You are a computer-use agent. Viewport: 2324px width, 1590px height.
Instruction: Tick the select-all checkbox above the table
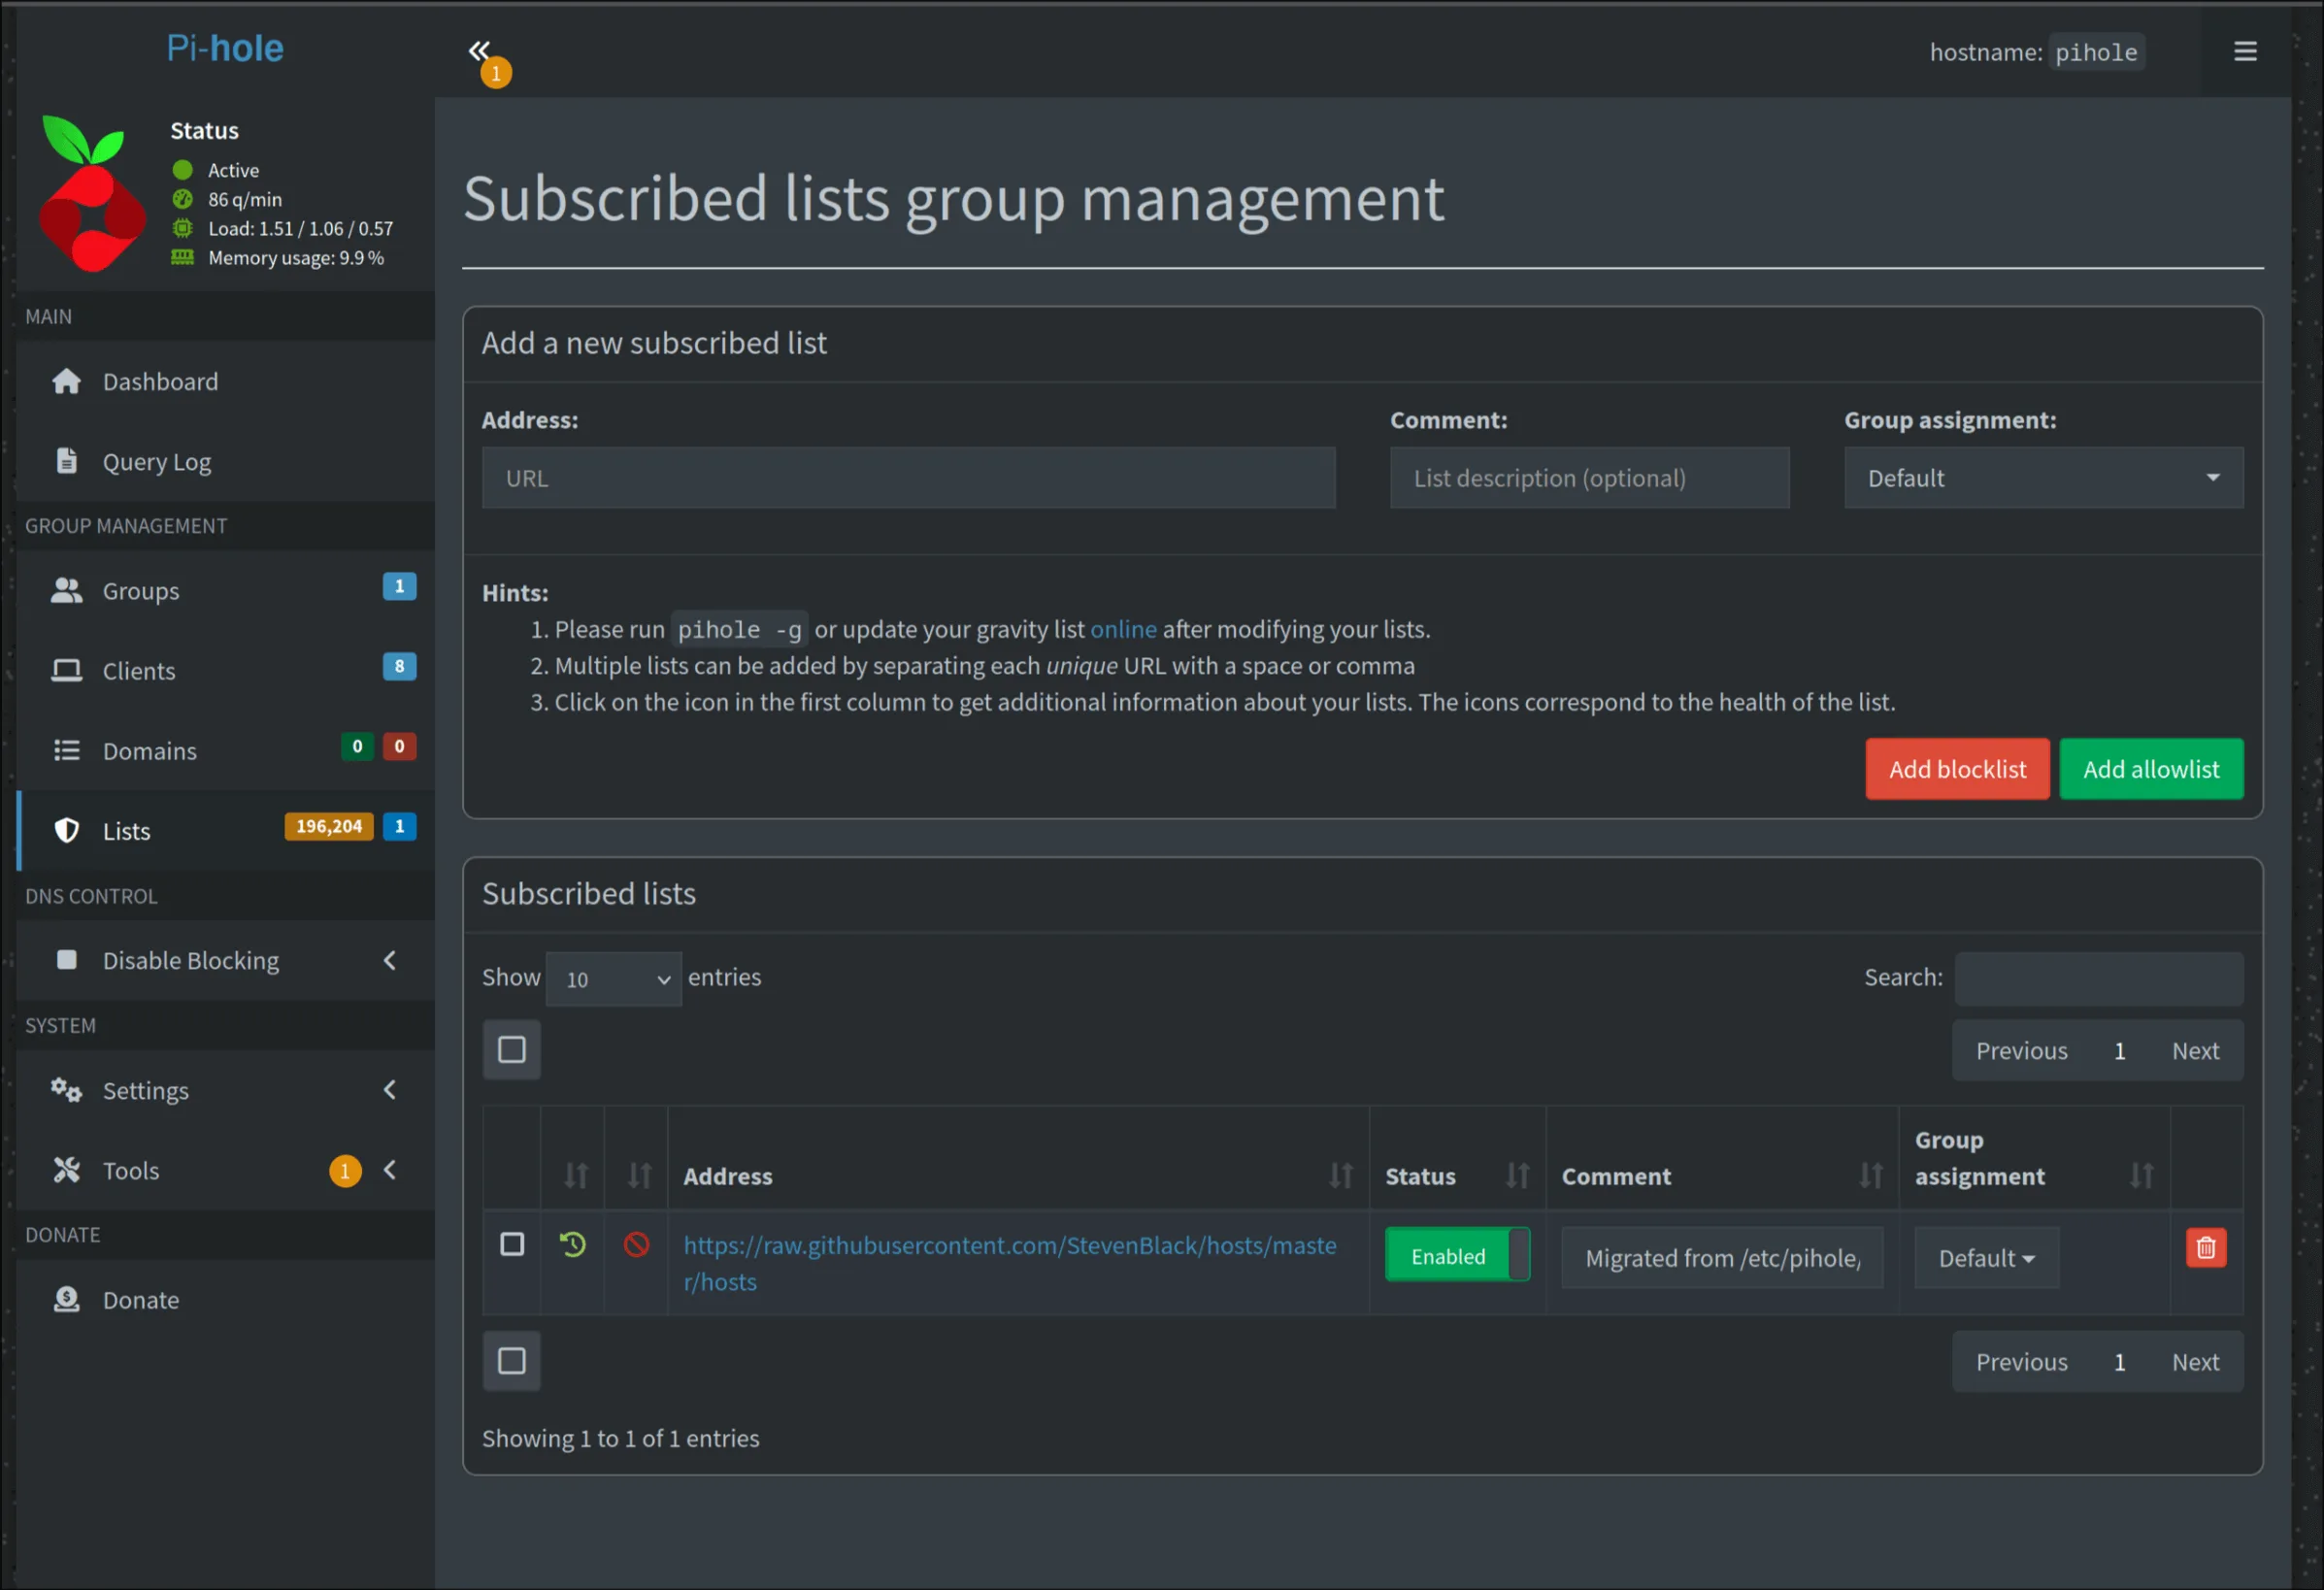512,1050
